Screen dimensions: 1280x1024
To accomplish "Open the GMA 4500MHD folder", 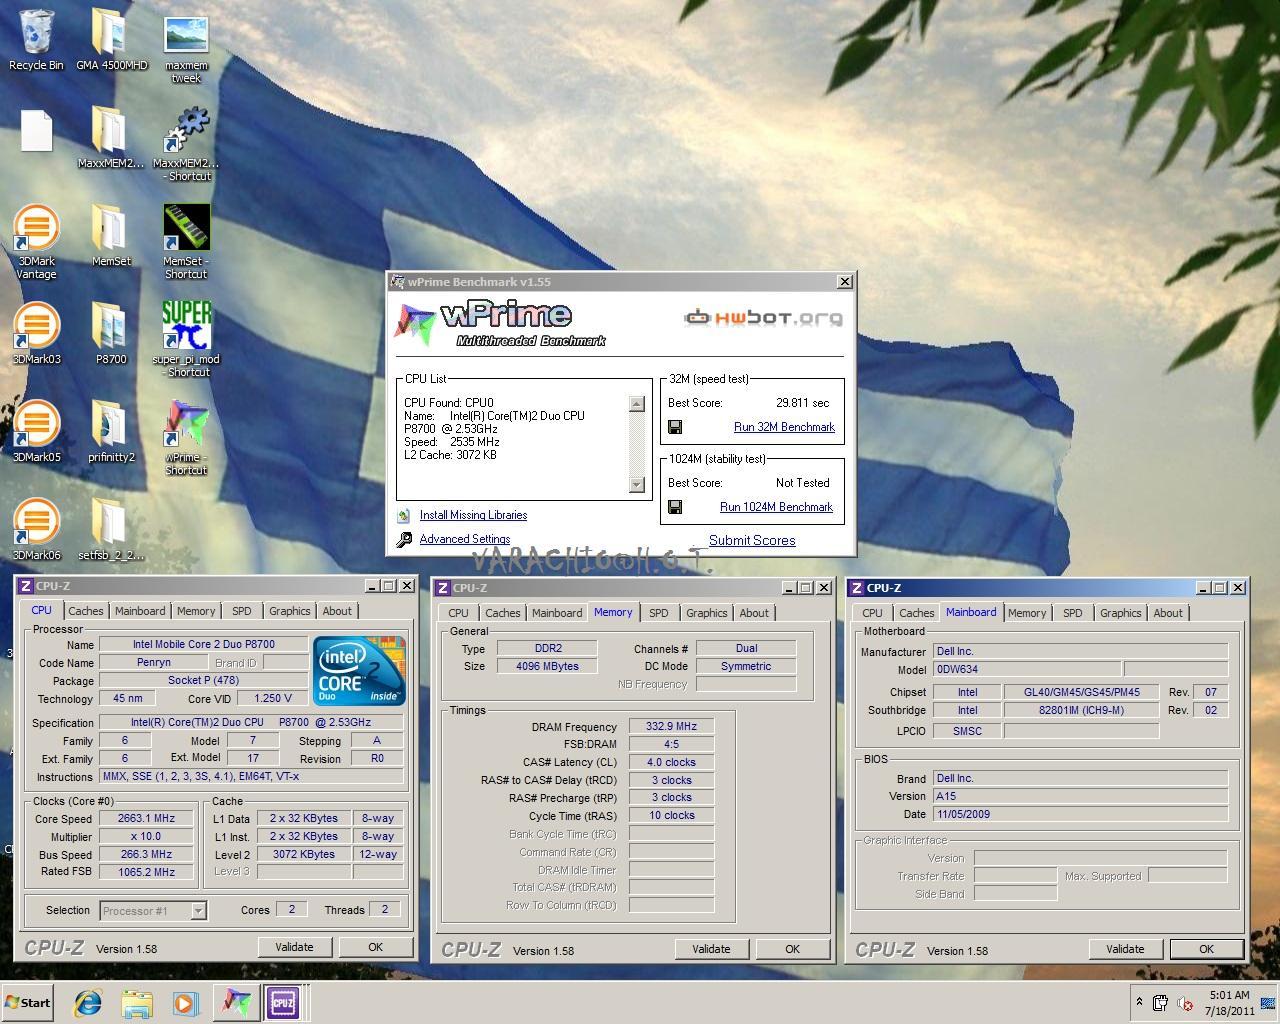I will click(x=111, y=40).
